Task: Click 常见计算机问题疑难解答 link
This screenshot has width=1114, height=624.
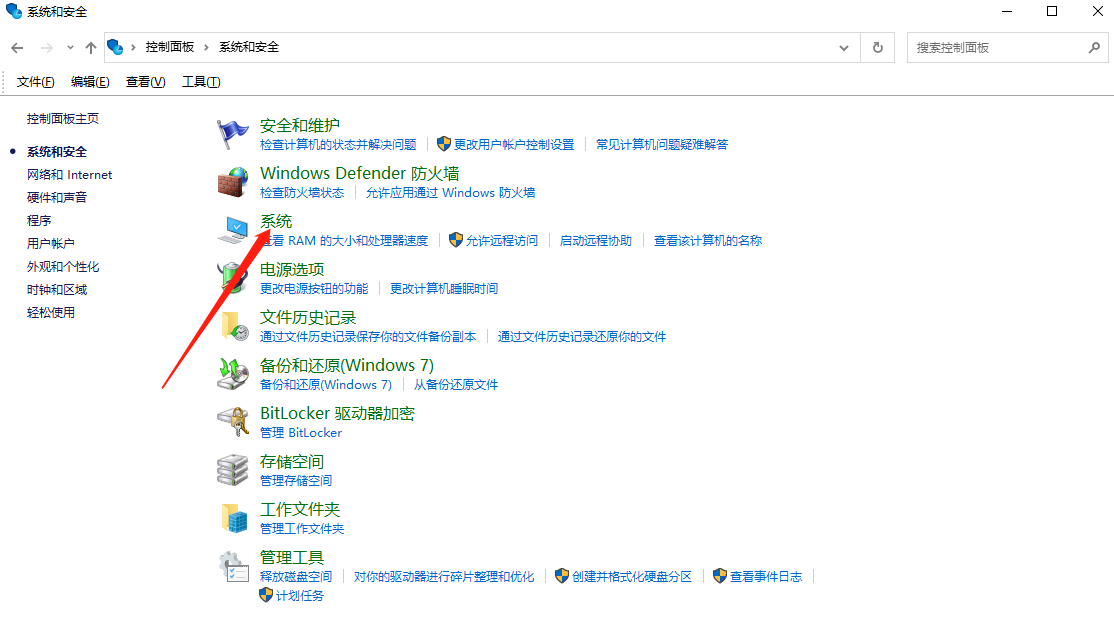Action: [662, 144]
